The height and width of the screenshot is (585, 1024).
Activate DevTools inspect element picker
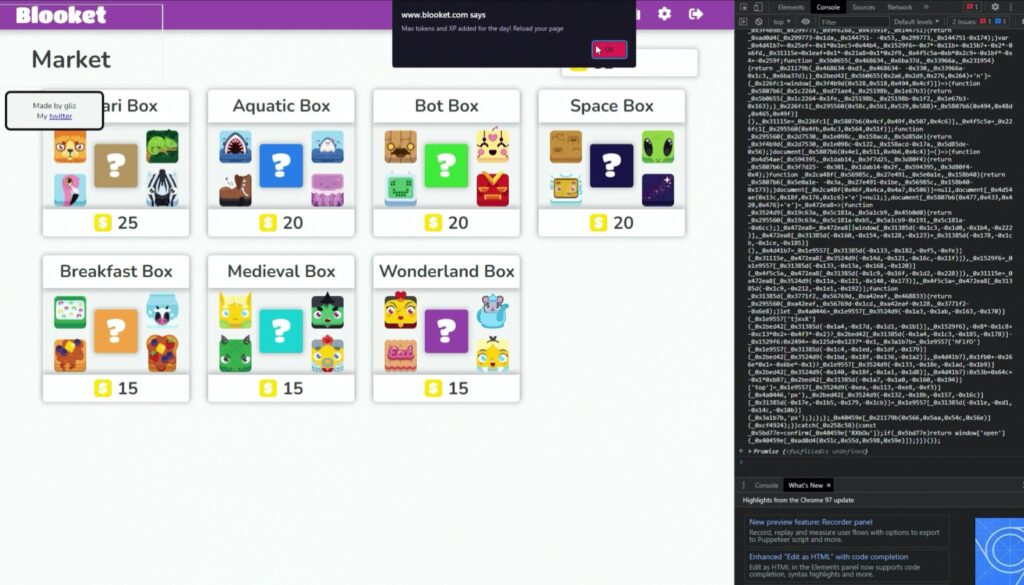(x=743, y=7)
